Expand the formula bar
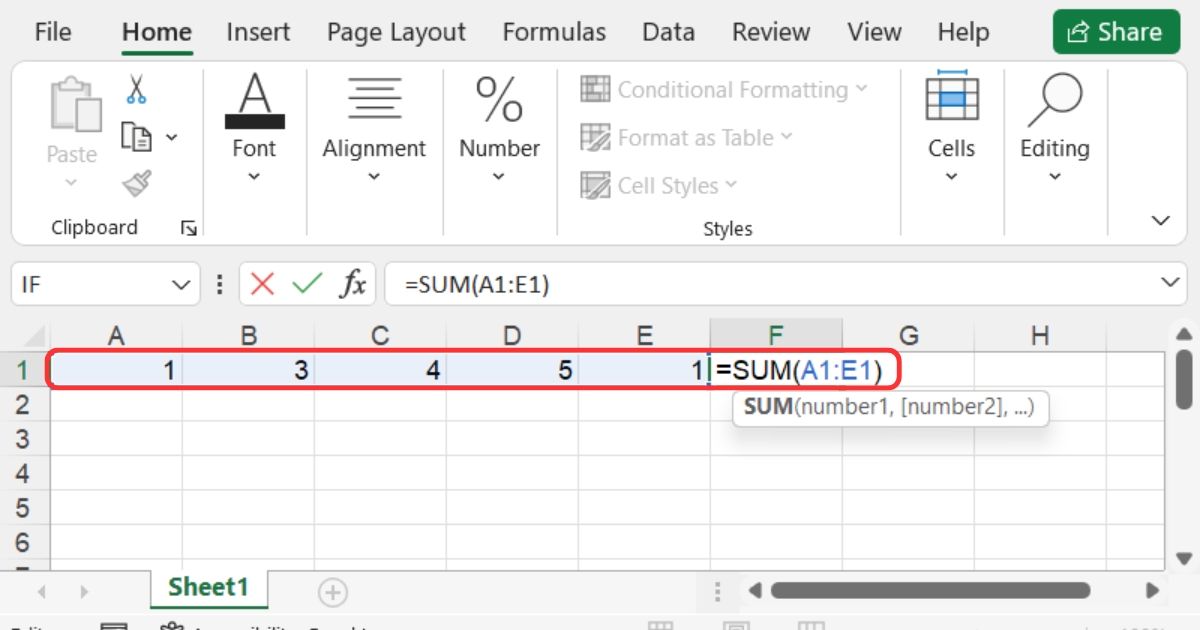 click(x=1171, y=284)
